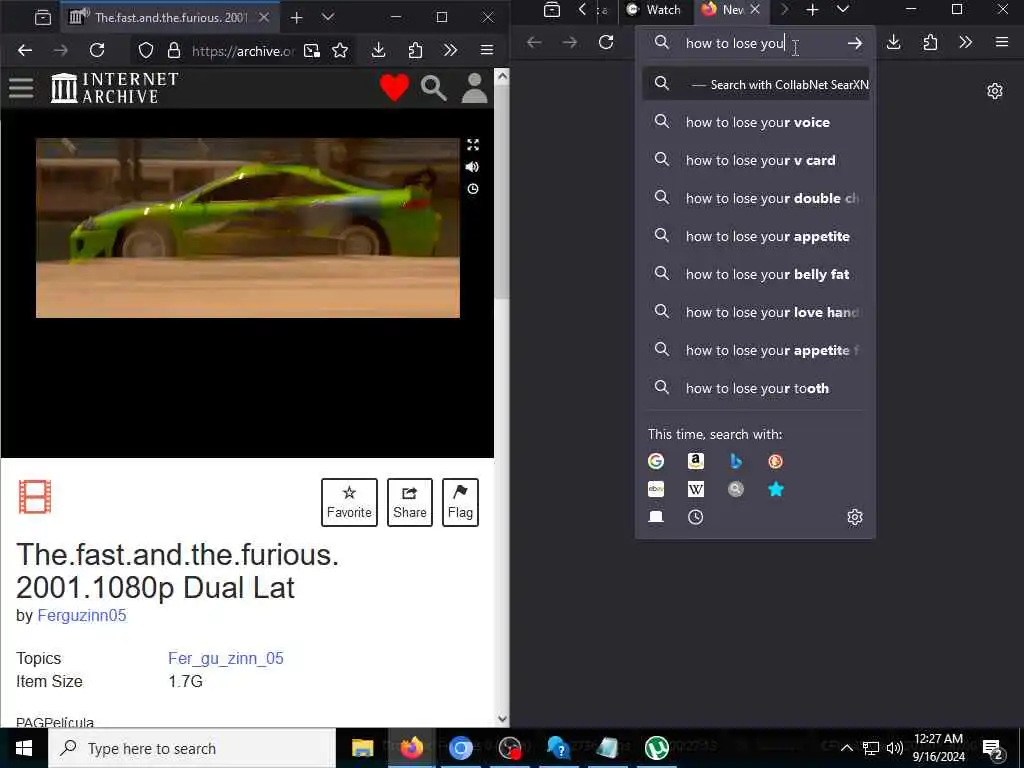Switch to the Watch tab

click(x=654, y=10)
